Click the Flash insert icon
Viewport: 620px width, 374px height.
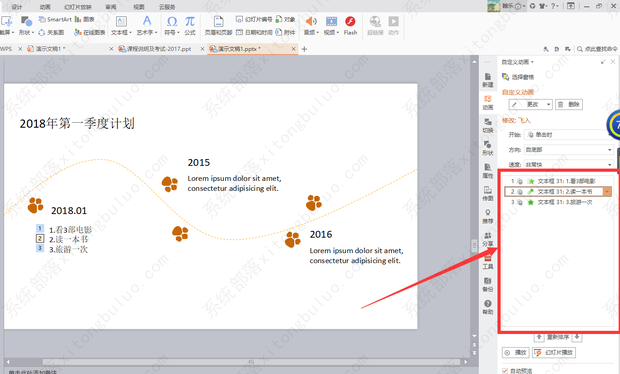click(350, 25)
